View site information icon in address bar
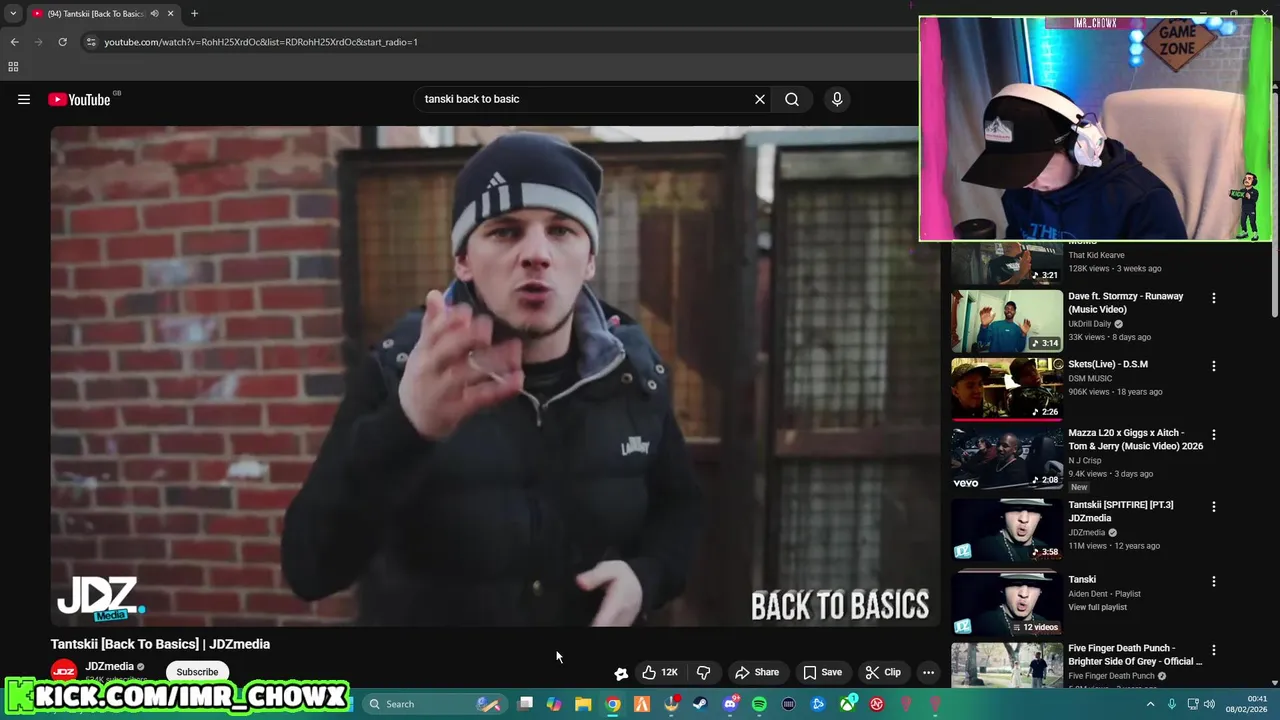Viewport: 1280px width, 720px height. (x=91, y=42)
